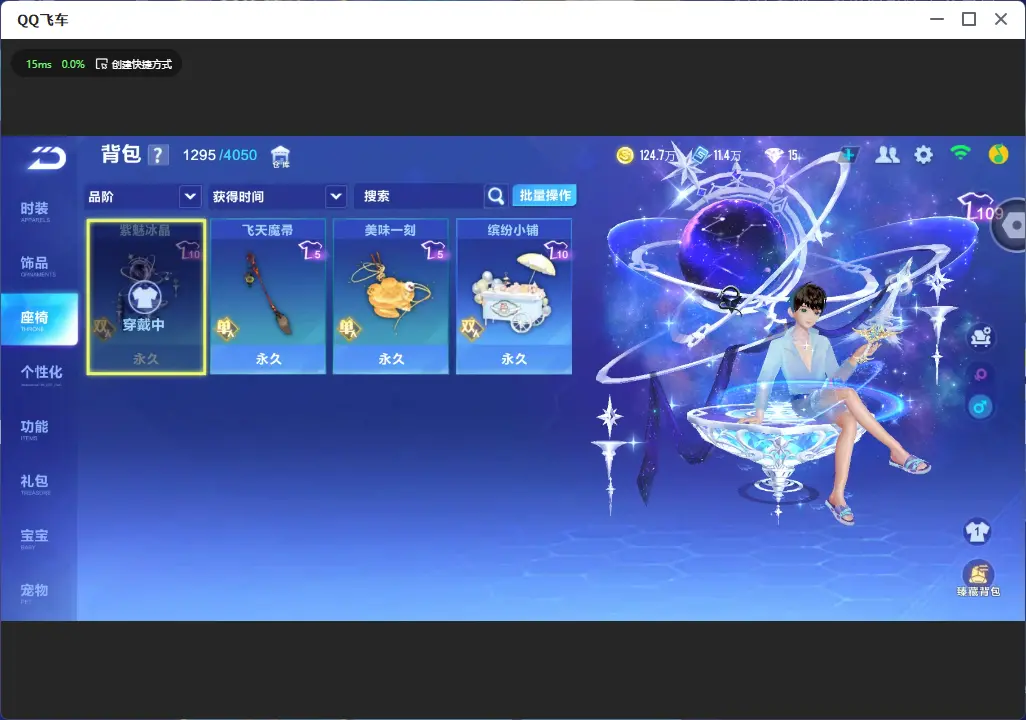This screenshot has width=1026, height=720.
Task: Select the 美味一刻 item card
Action: pos(391,297)
